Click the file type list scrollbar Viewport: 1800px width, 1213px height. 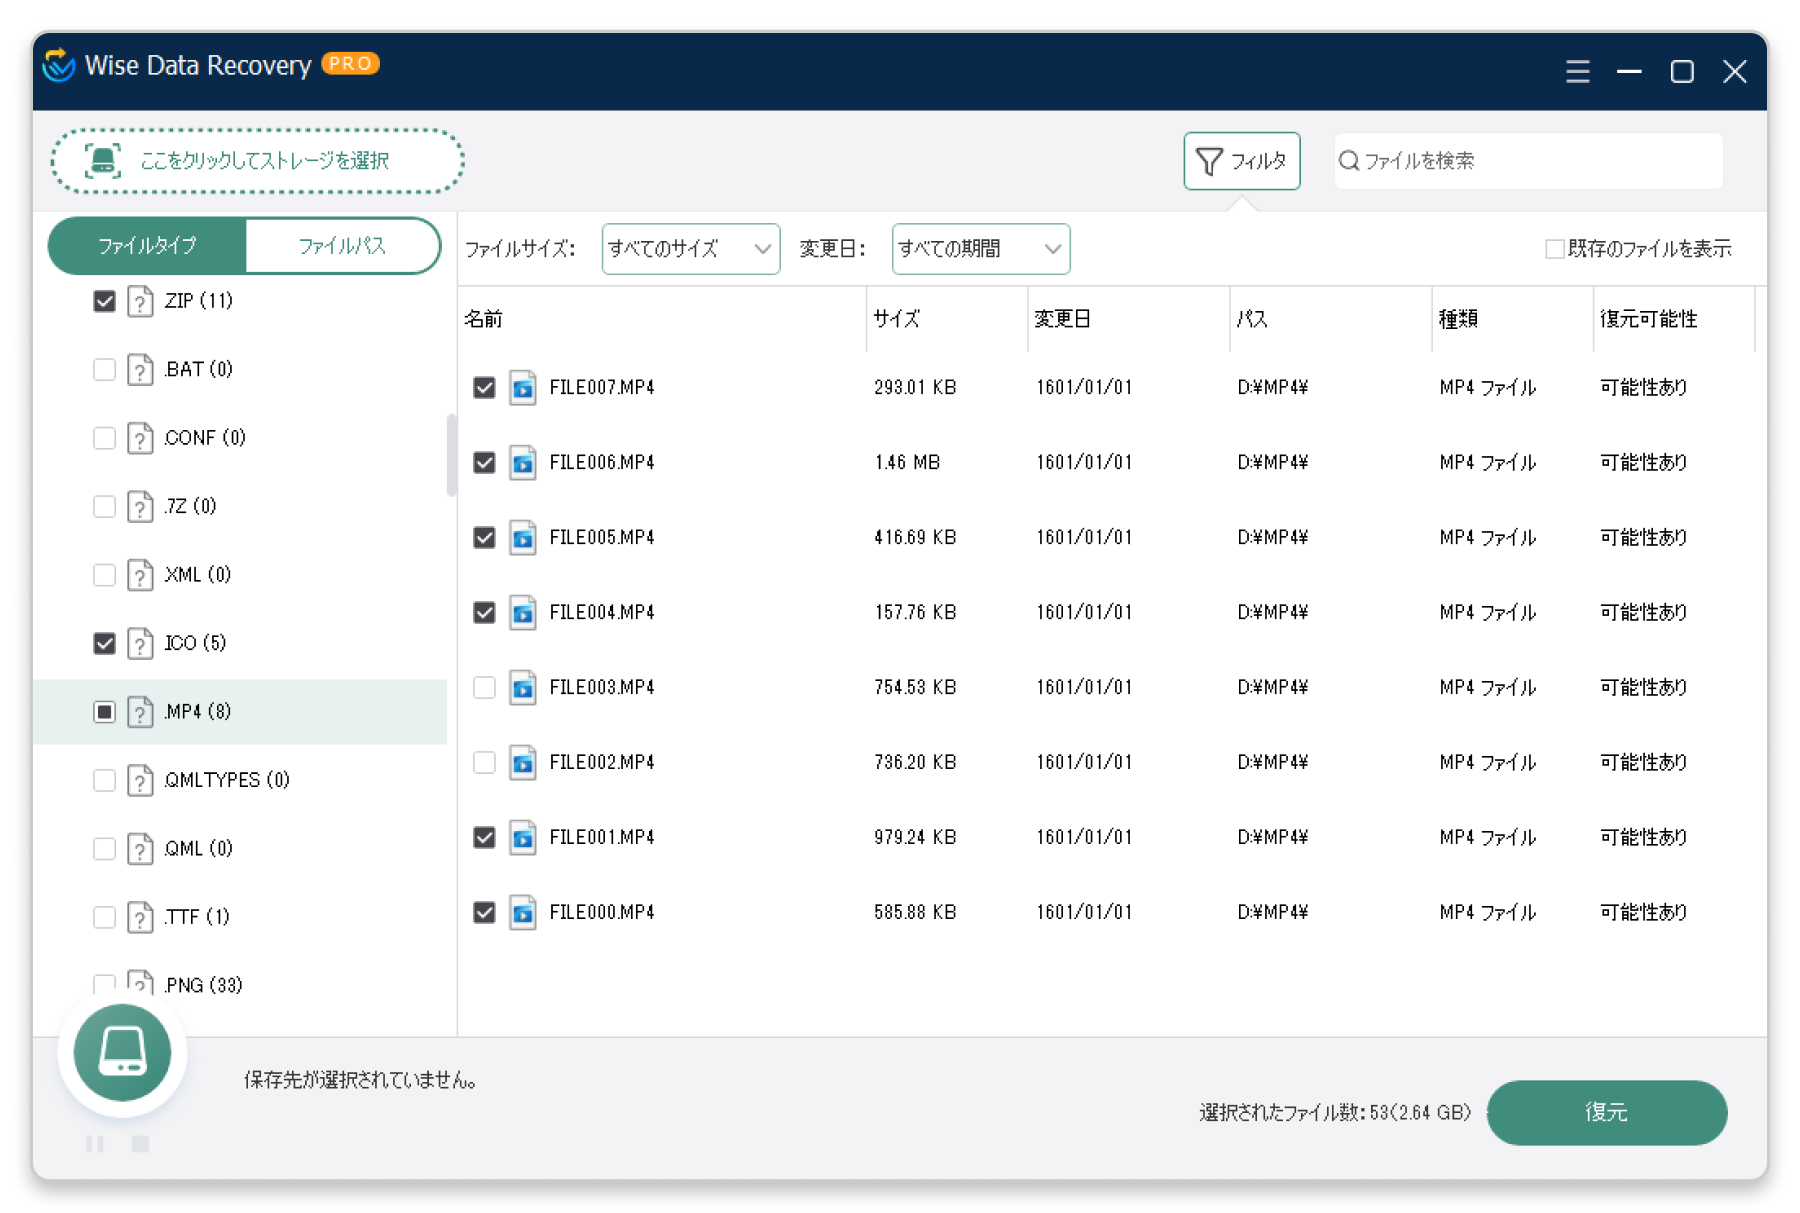[x=451, y=455]
